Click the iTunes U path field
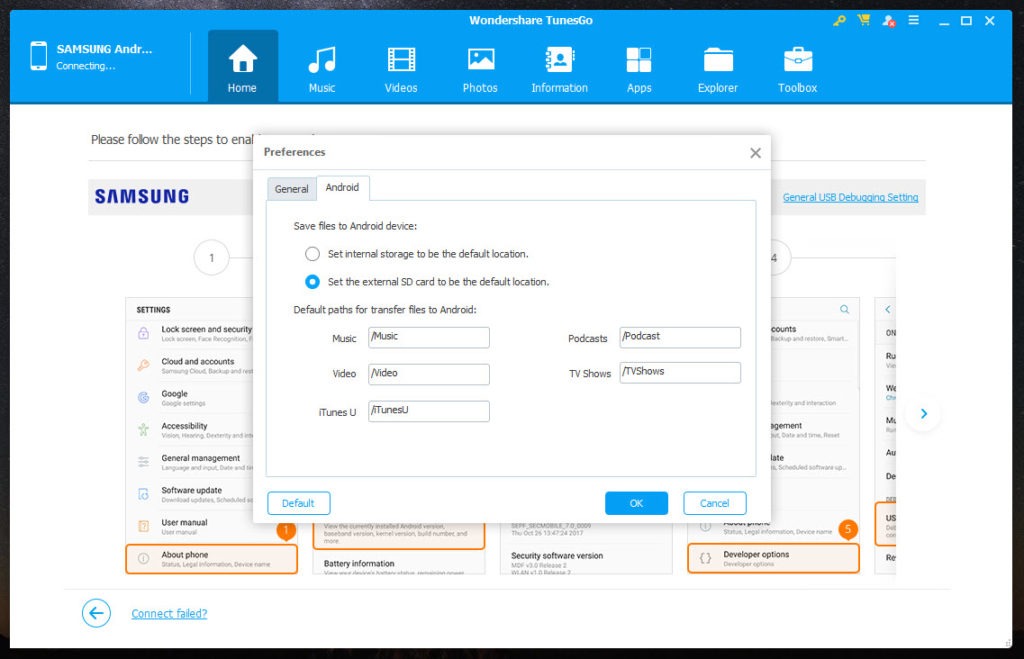Image resolution: width=1024 pixels, height=659 pixels. coord(428,411)
